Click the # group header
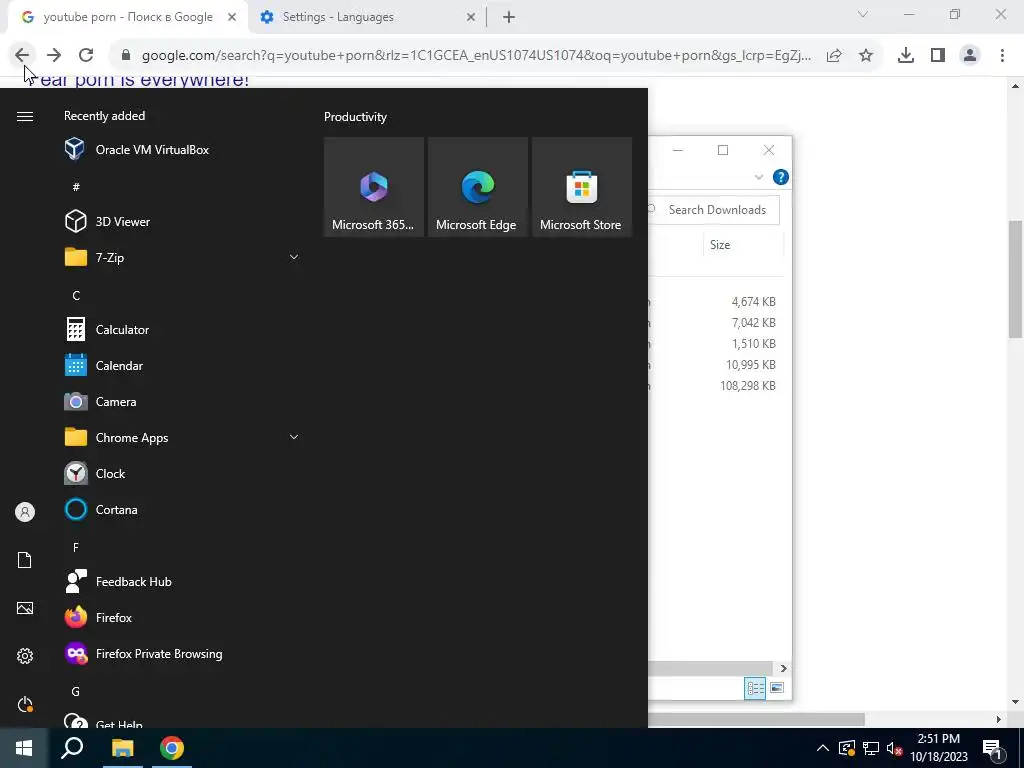Screen dimensions: 1024x768 click(76, 187)
